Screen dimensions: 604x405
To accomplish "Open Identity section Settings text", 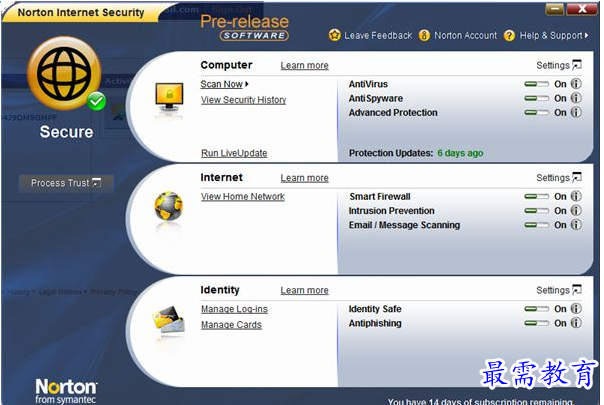I will click(553, 291).
